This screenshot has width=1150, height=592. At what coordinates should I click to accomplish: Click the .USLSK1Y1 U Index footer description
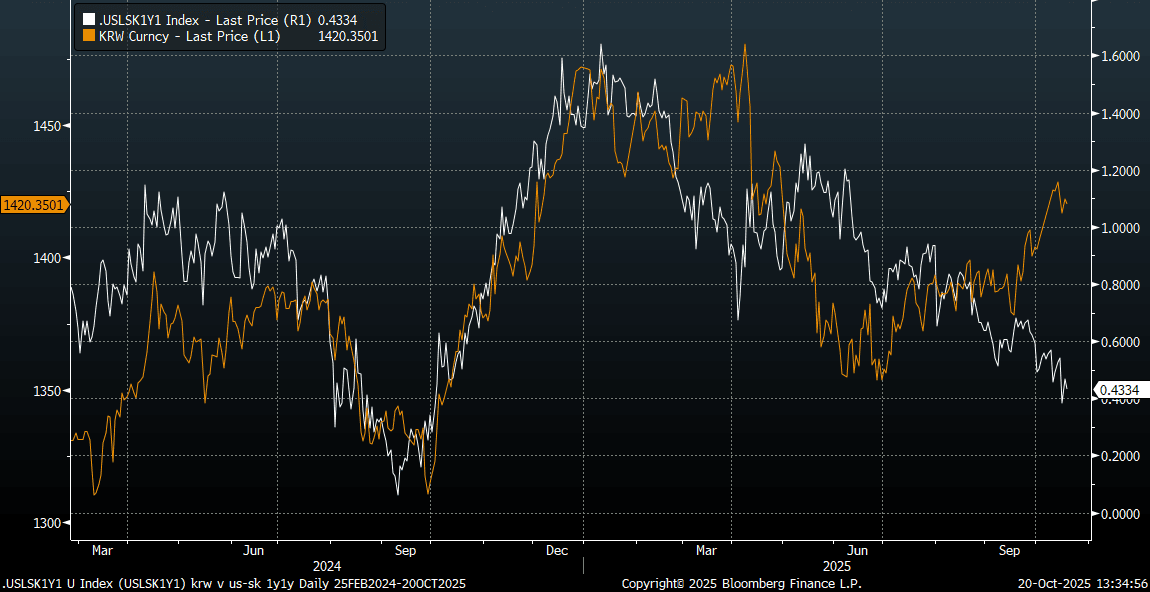[234, 583]
